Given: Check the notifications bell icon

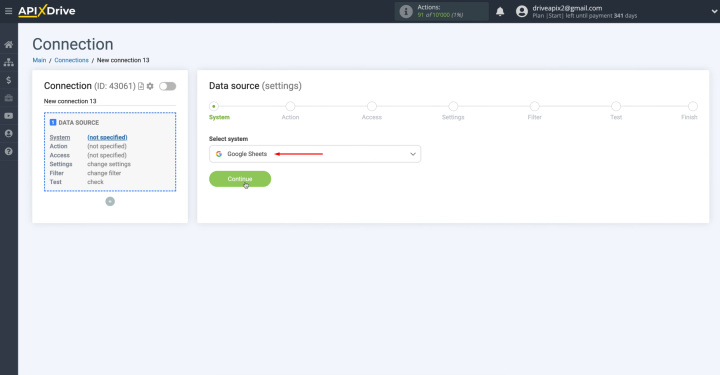Looking at the screenshot, I should [500, 11].
